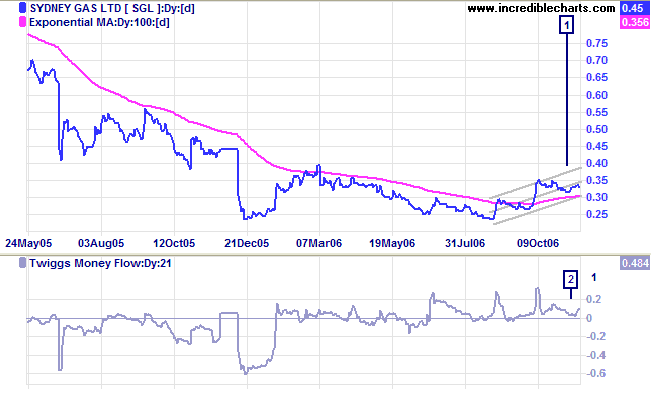The height and width of the screenshot is (395, 651).
Task: Click the grey Twiggs Money Flow legend swatch
Action: [23, 263]
